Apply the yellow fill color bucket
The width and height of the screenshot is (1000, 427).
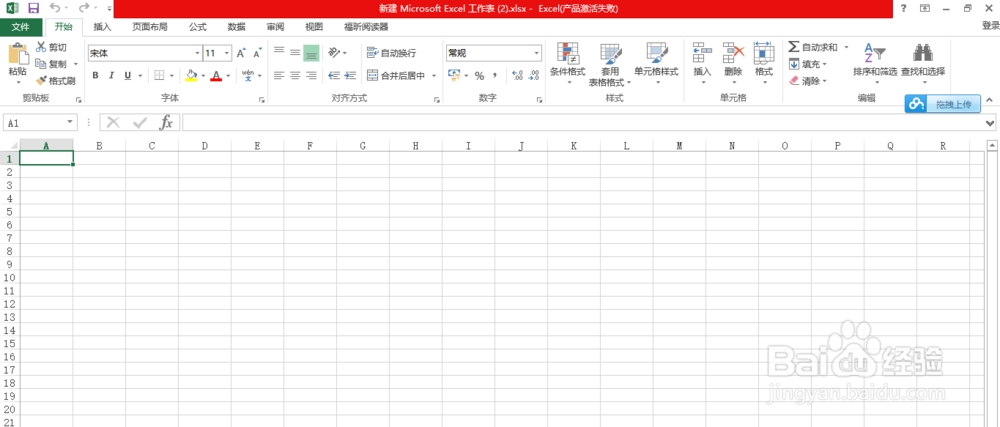coord(191,75)
